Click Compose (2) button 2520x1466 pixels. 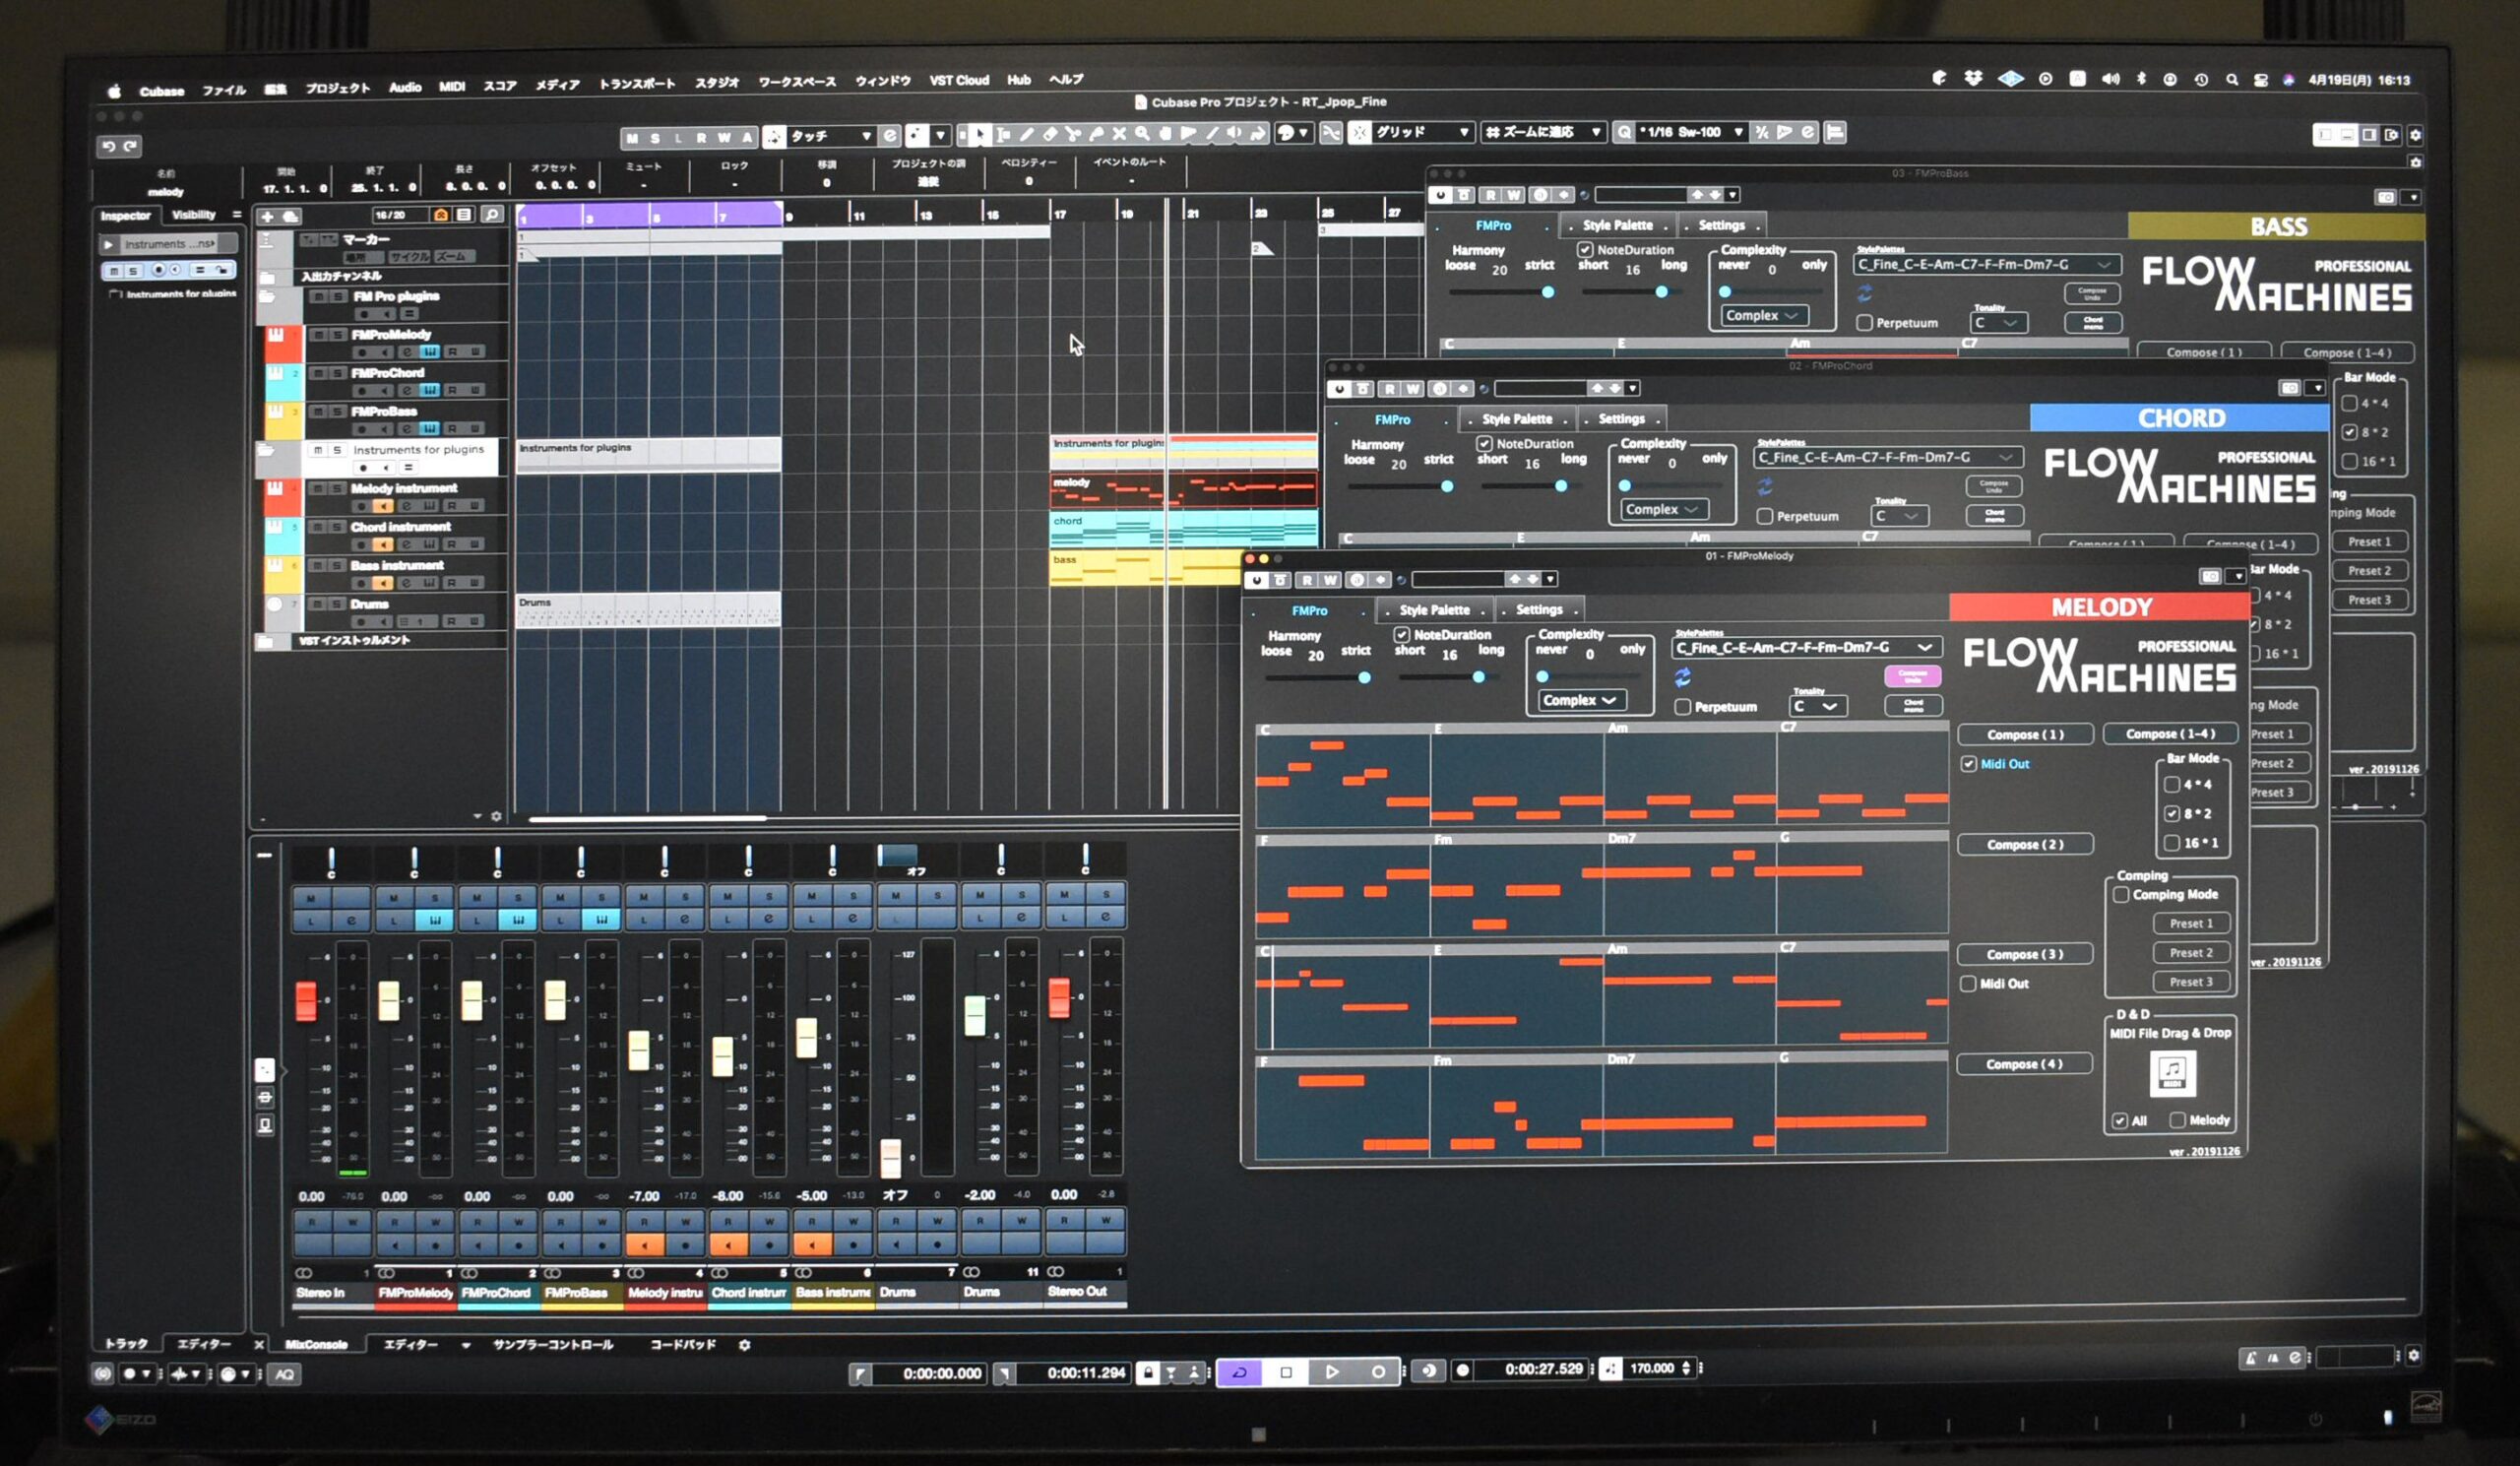(x=2025, y=844)
